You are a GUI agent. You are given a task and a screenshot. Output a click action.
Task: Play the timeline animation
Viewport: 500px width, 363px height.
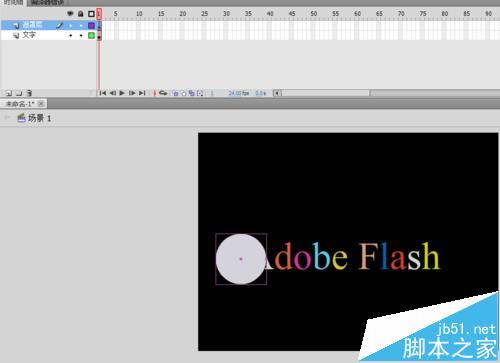(122, 93)
